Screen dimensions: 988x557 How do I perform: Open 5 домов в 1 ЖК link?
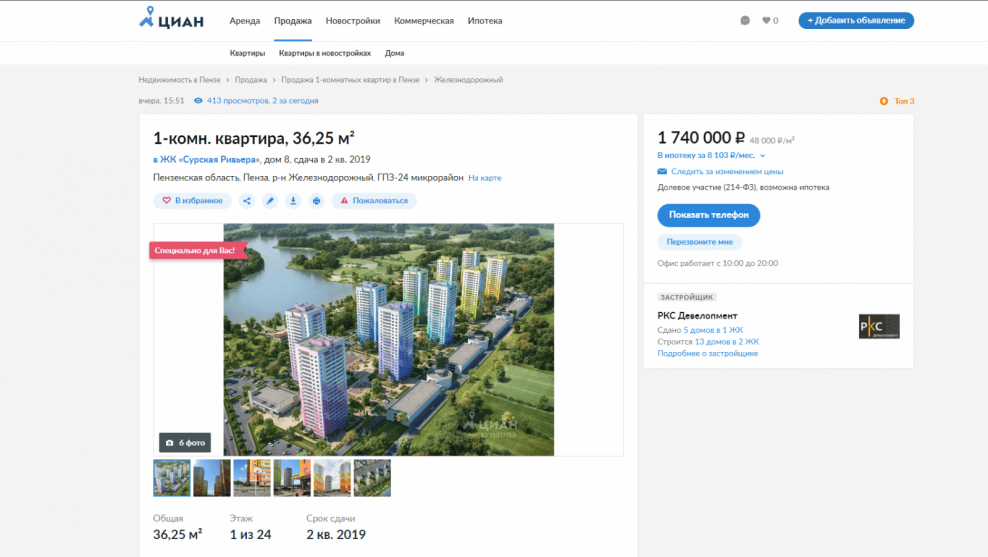(x=713, y=330)
